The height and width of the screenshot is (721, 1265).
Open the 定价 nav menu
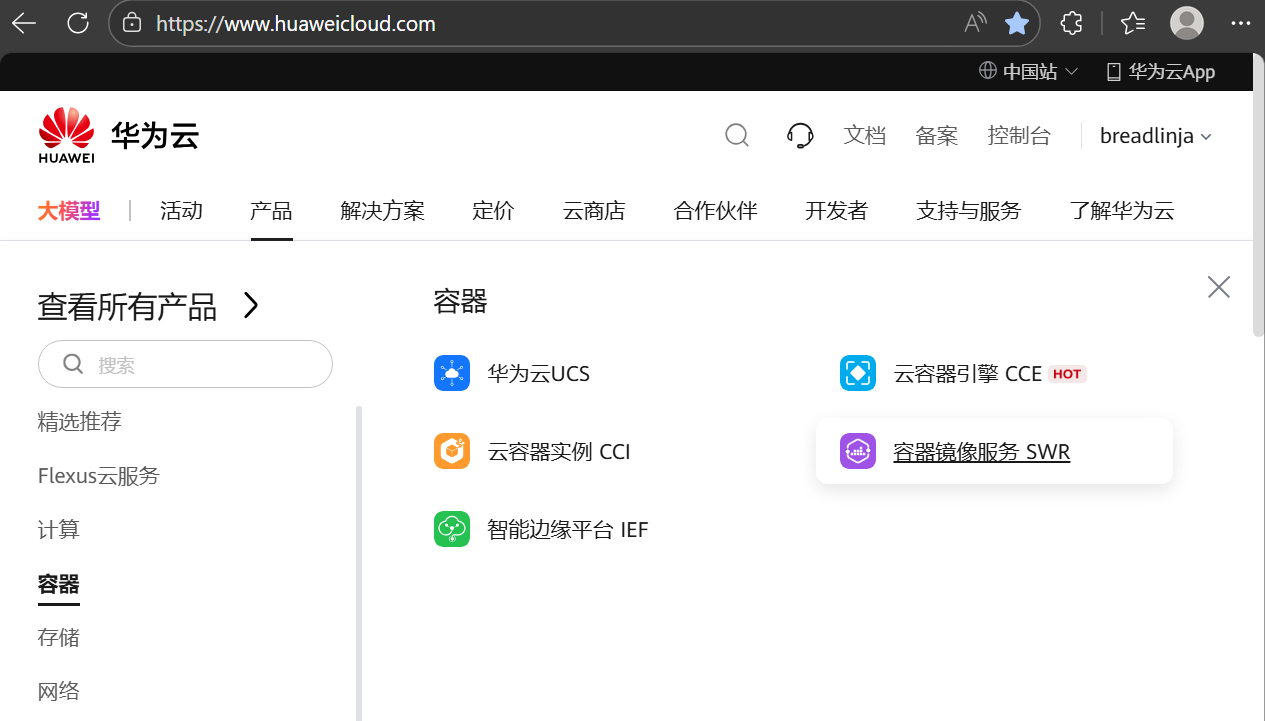click(493, 211)
